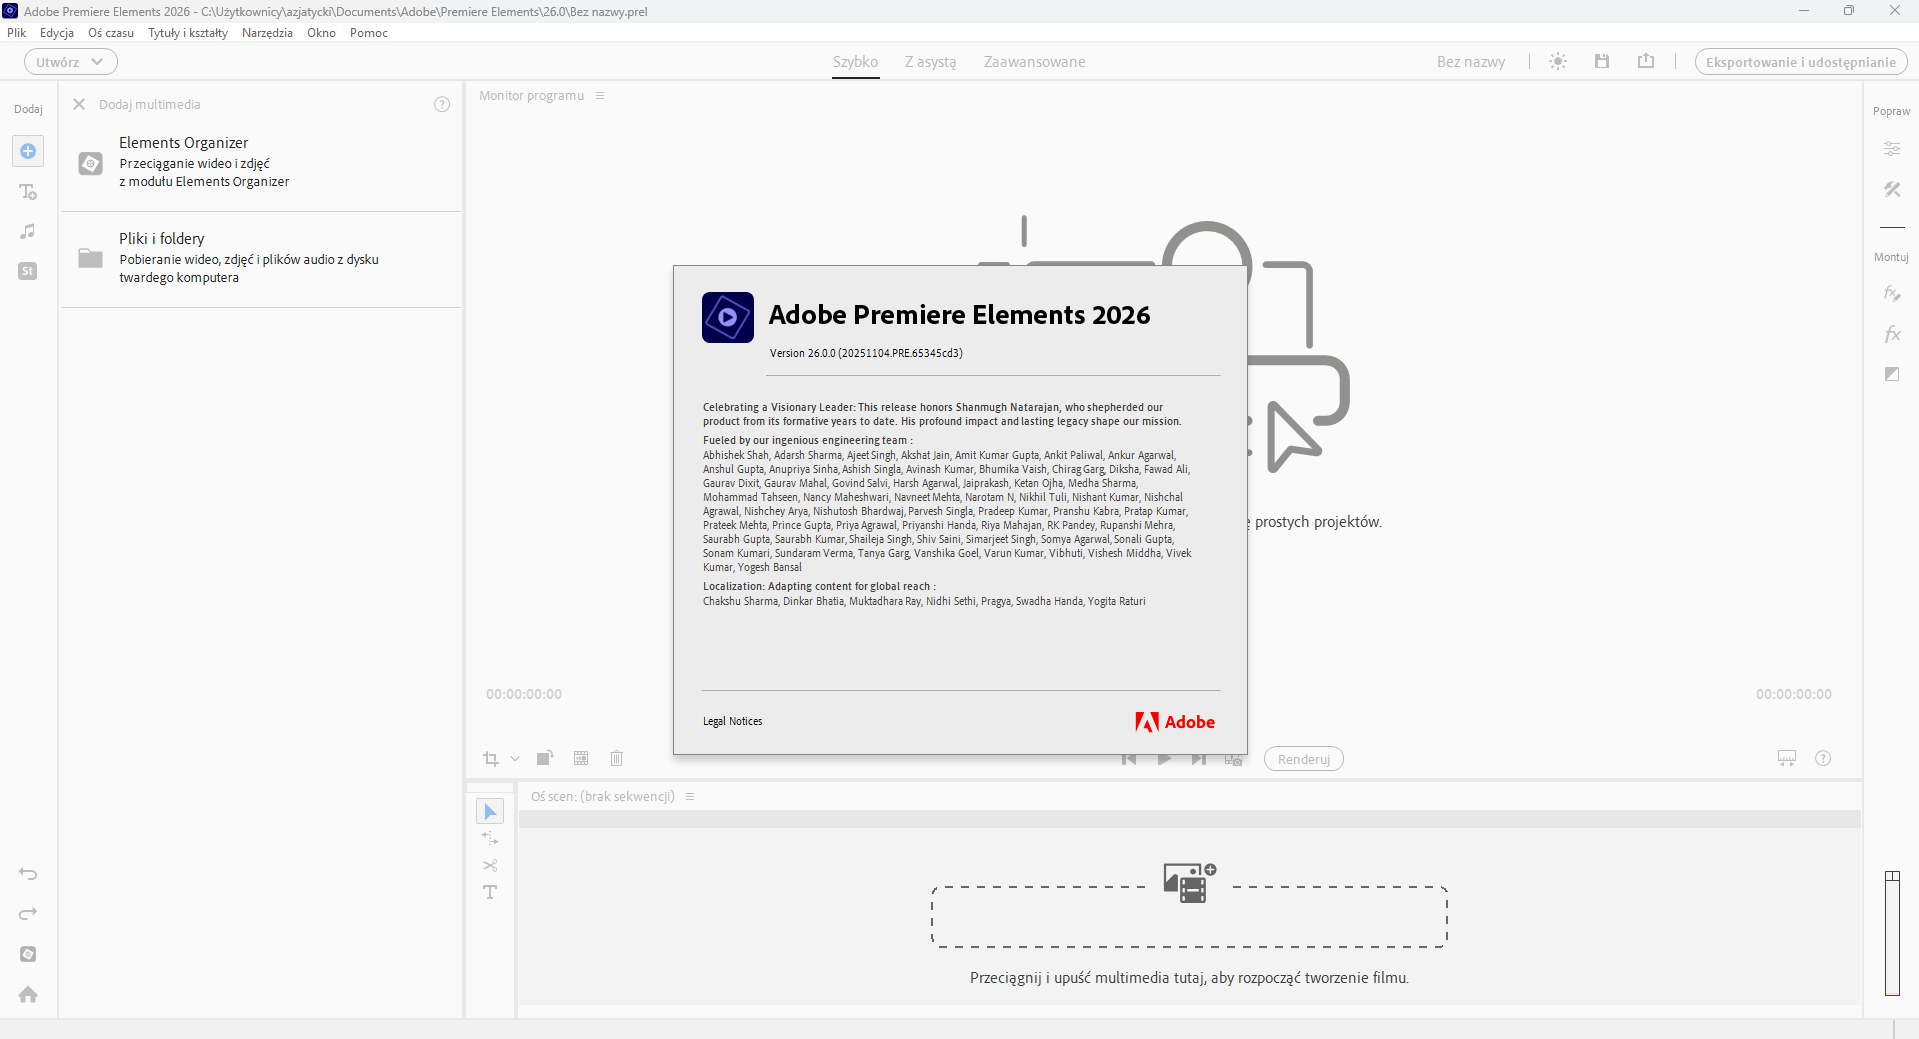Open the crop tool dropdown arrow

click(515, 759)
